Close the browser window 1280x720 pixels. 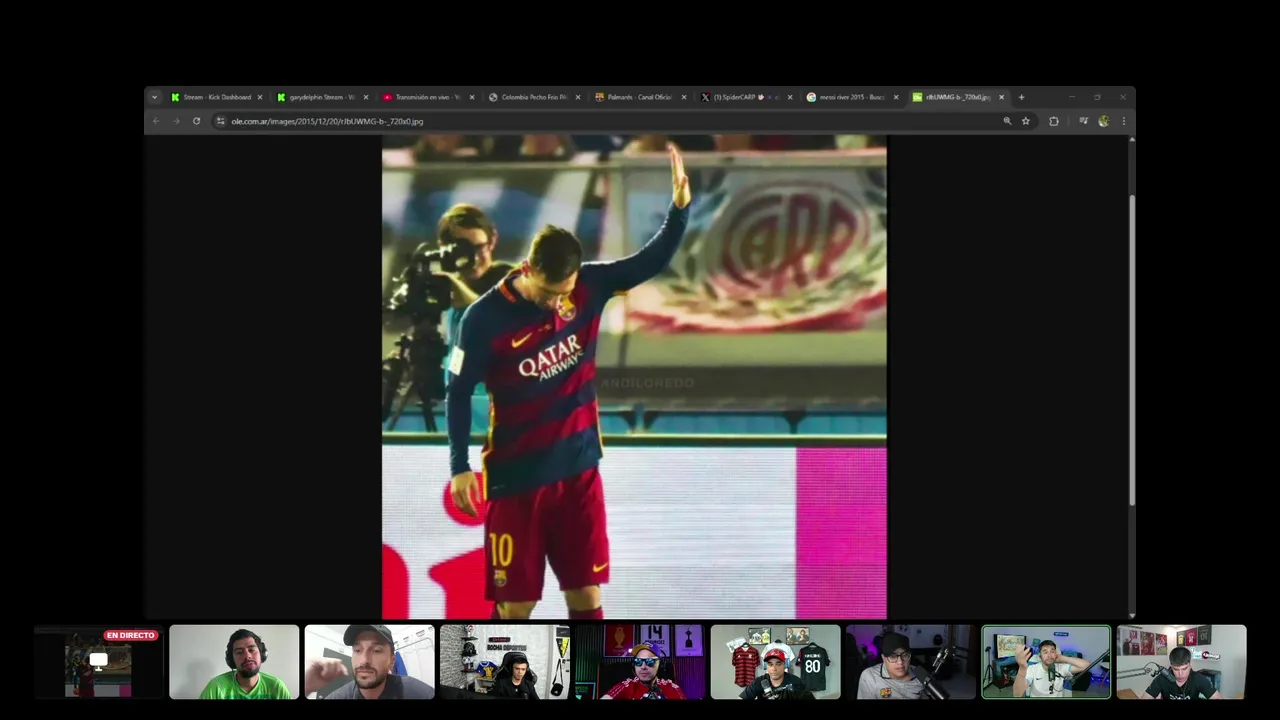[x=1122, y=97]
